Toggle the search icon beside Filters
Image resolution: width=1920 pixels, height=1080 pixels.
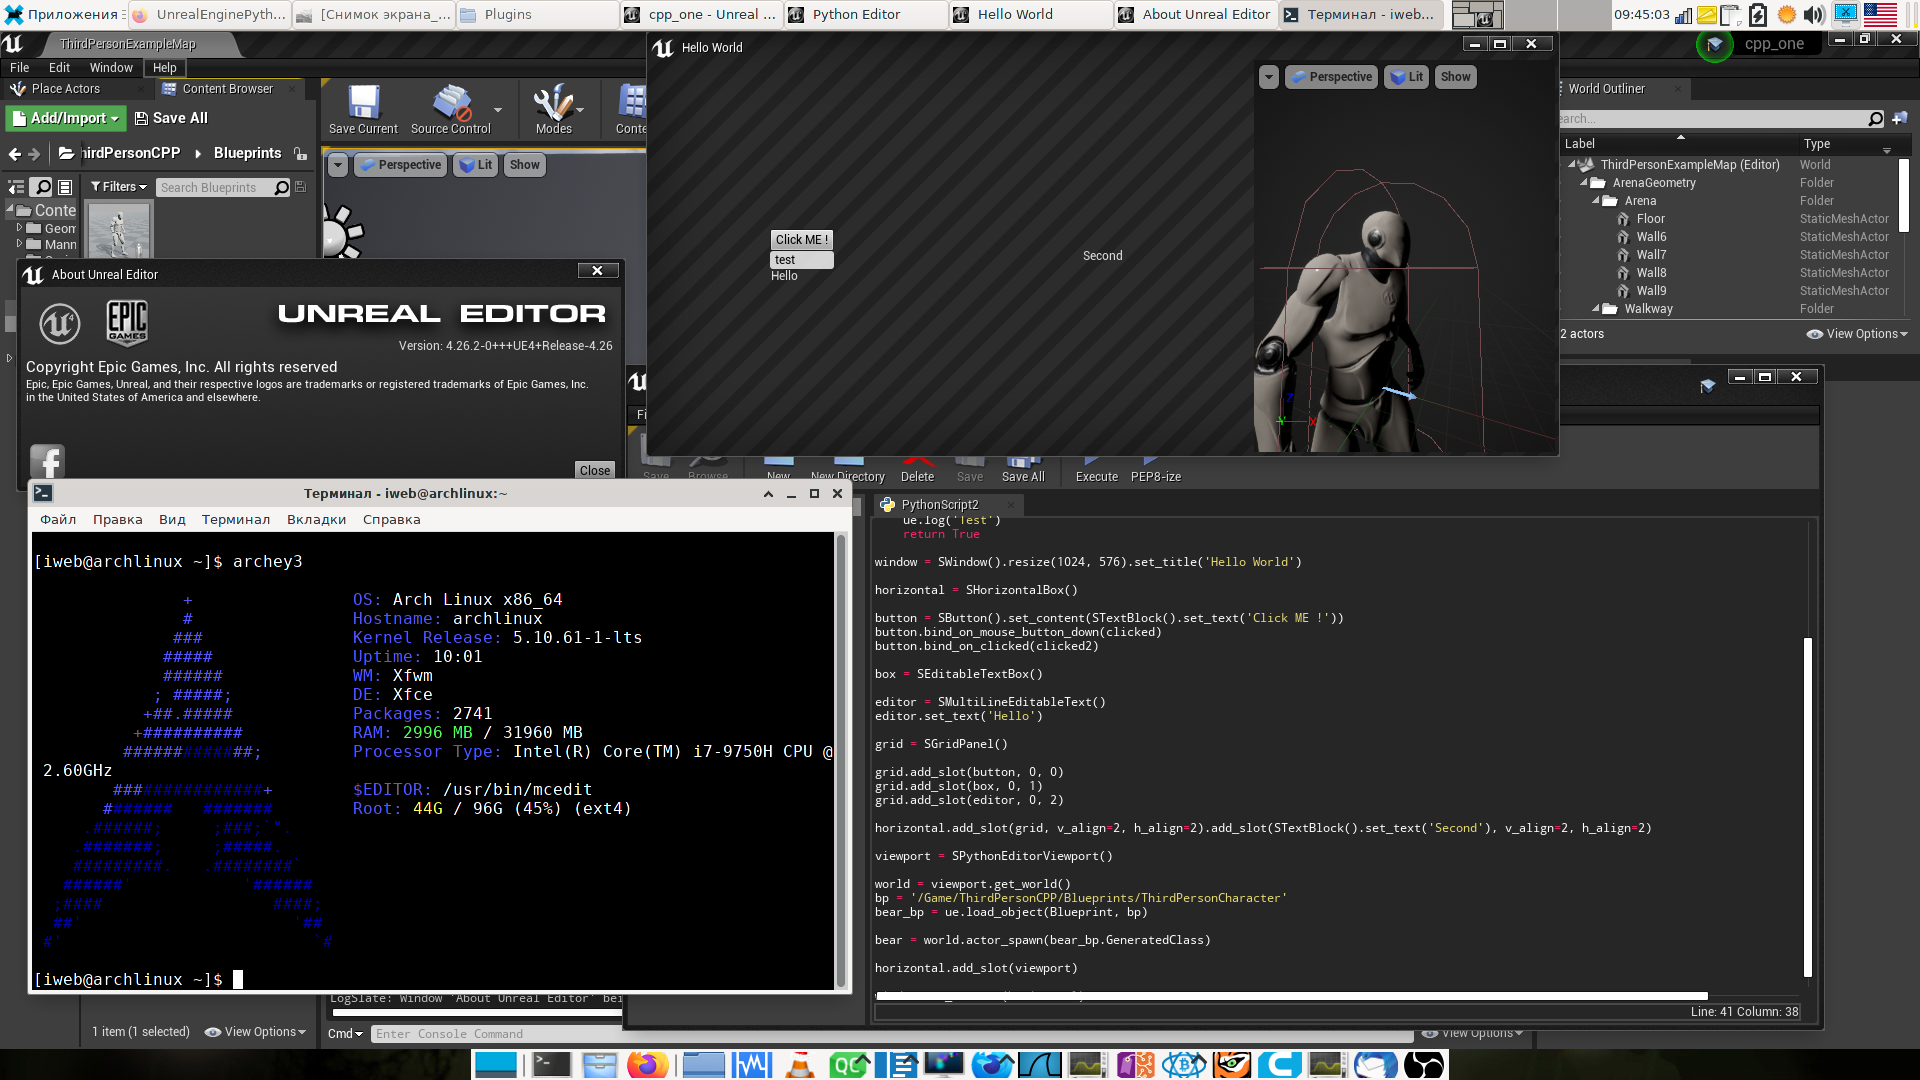(41, 187)
